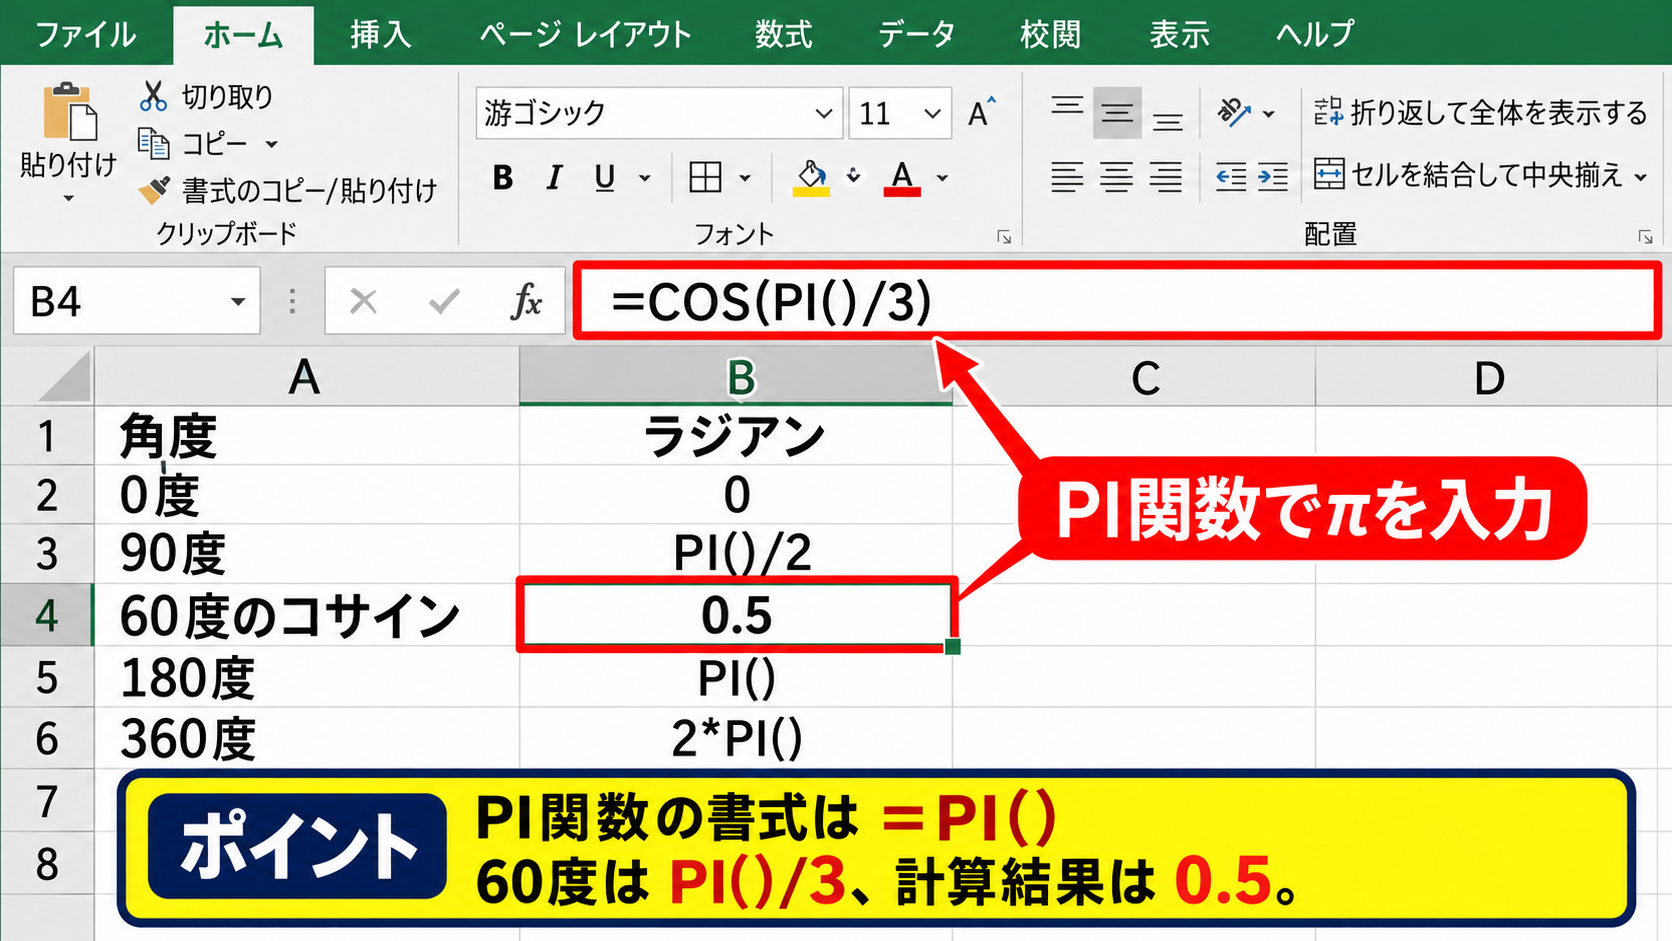Go to the データ tab
The height and width of the screenshot is (941, 1672).
point(916,34)
